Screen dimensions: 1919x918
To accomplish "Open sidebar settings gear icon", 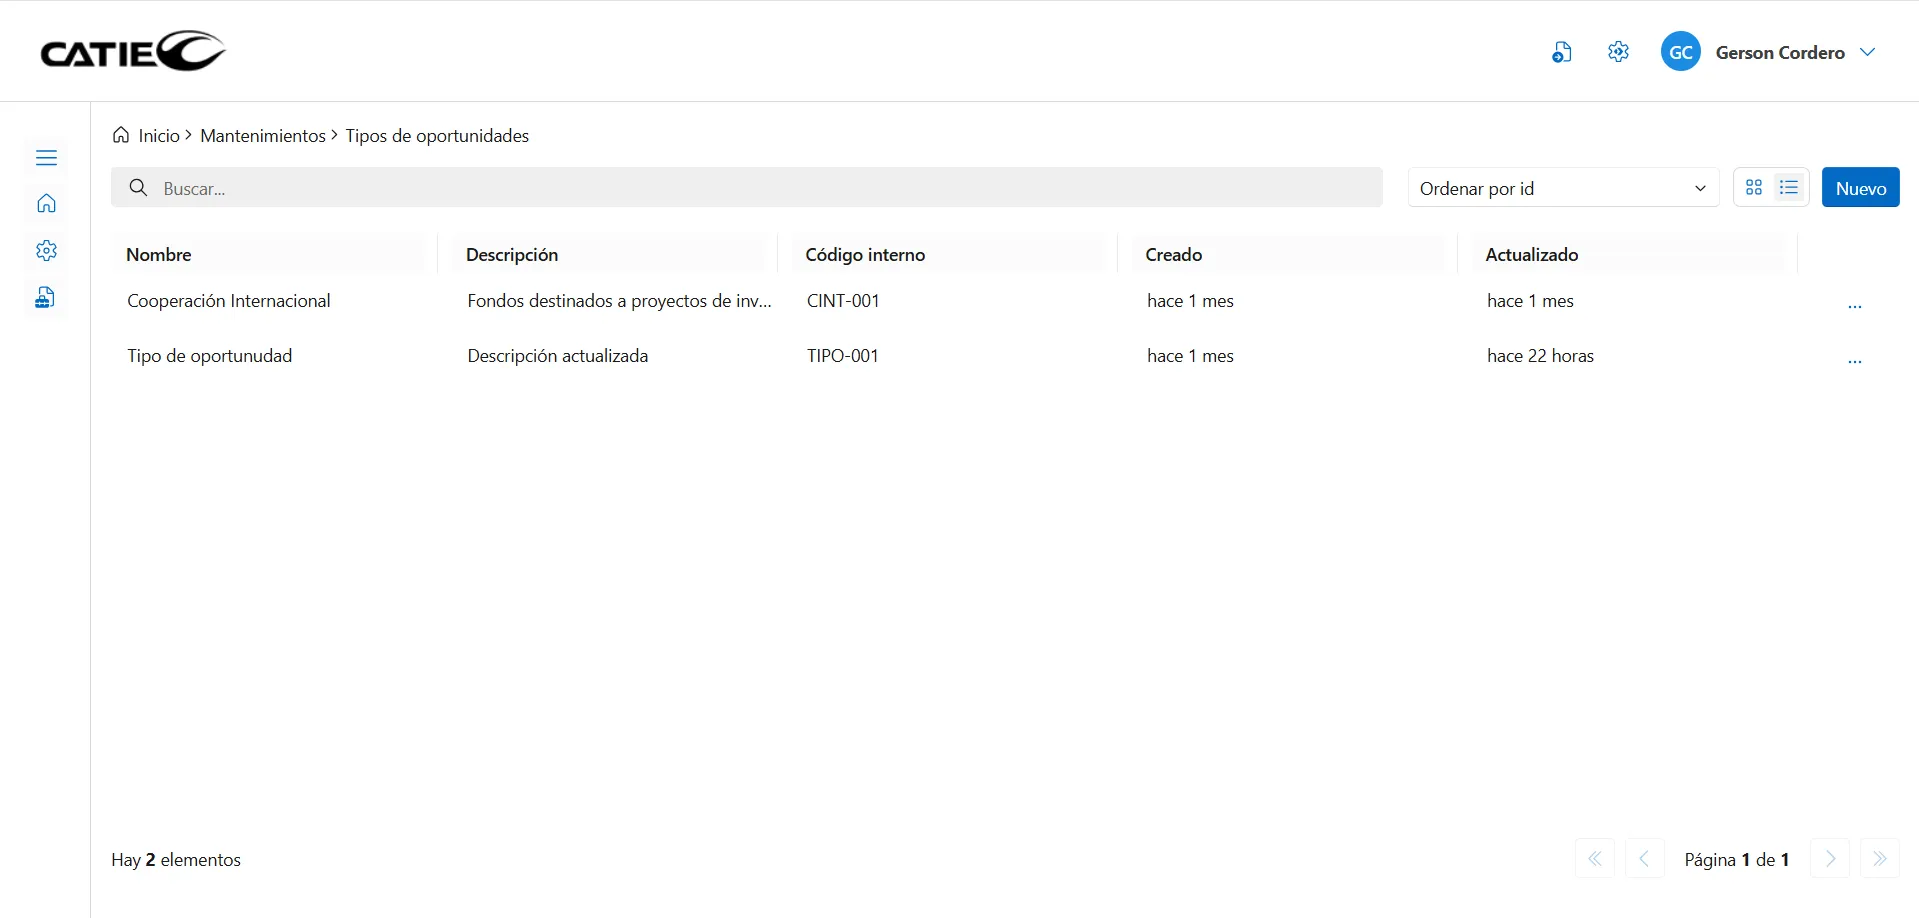I will tap(46, 251).
